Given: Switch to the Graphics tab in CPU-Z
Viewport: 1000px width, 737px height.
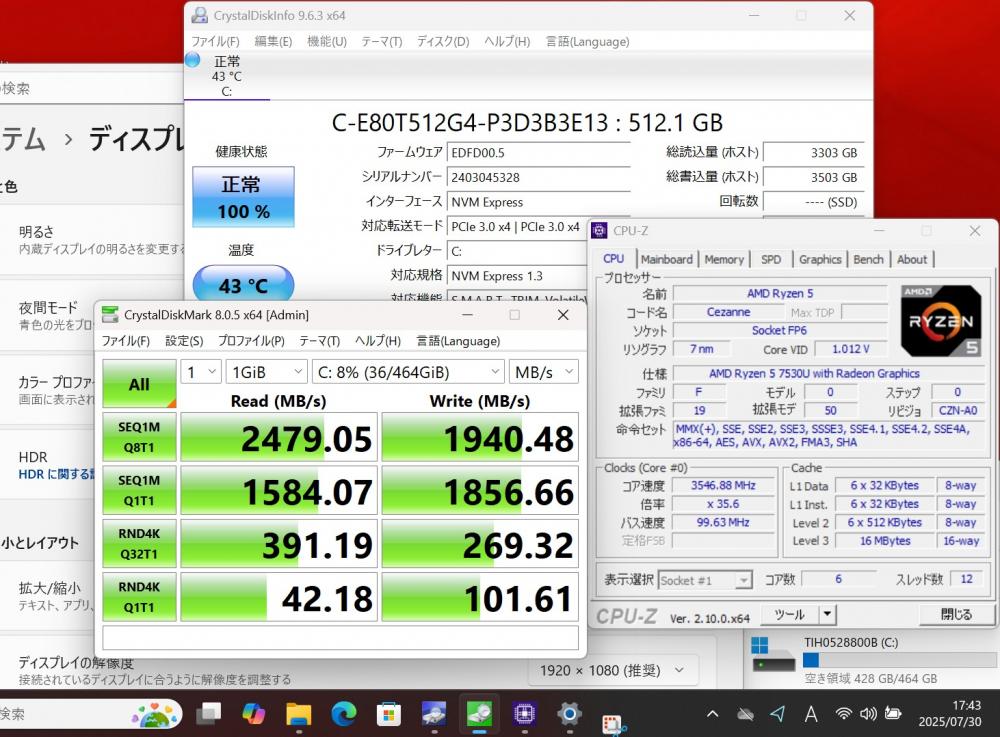Looking at the screenshot, I should [x=820, y=259].
